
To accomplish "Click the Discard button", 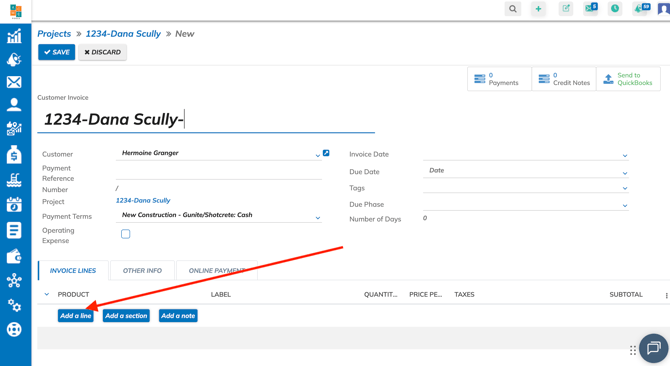I will click(103, 52).
